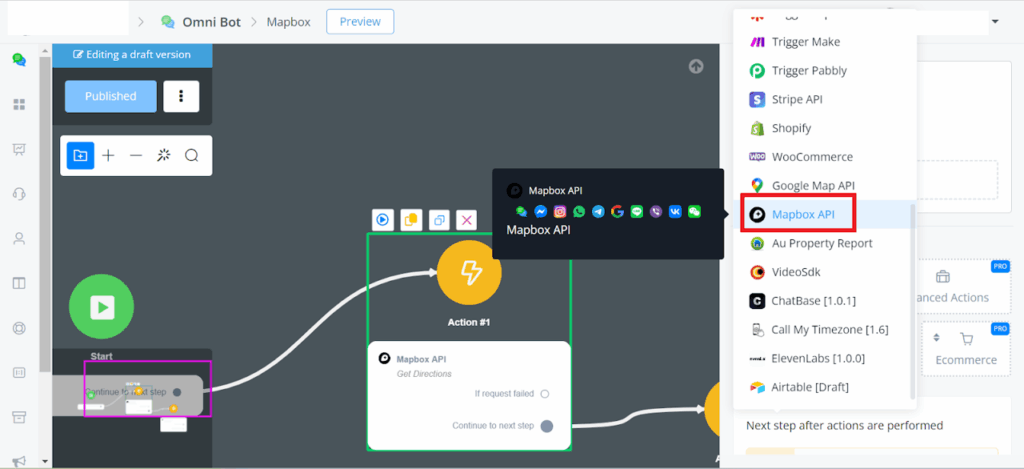Expand the account dropdown arrow at top right
This screenshot has width=1024, height=469.
(995, 21)
